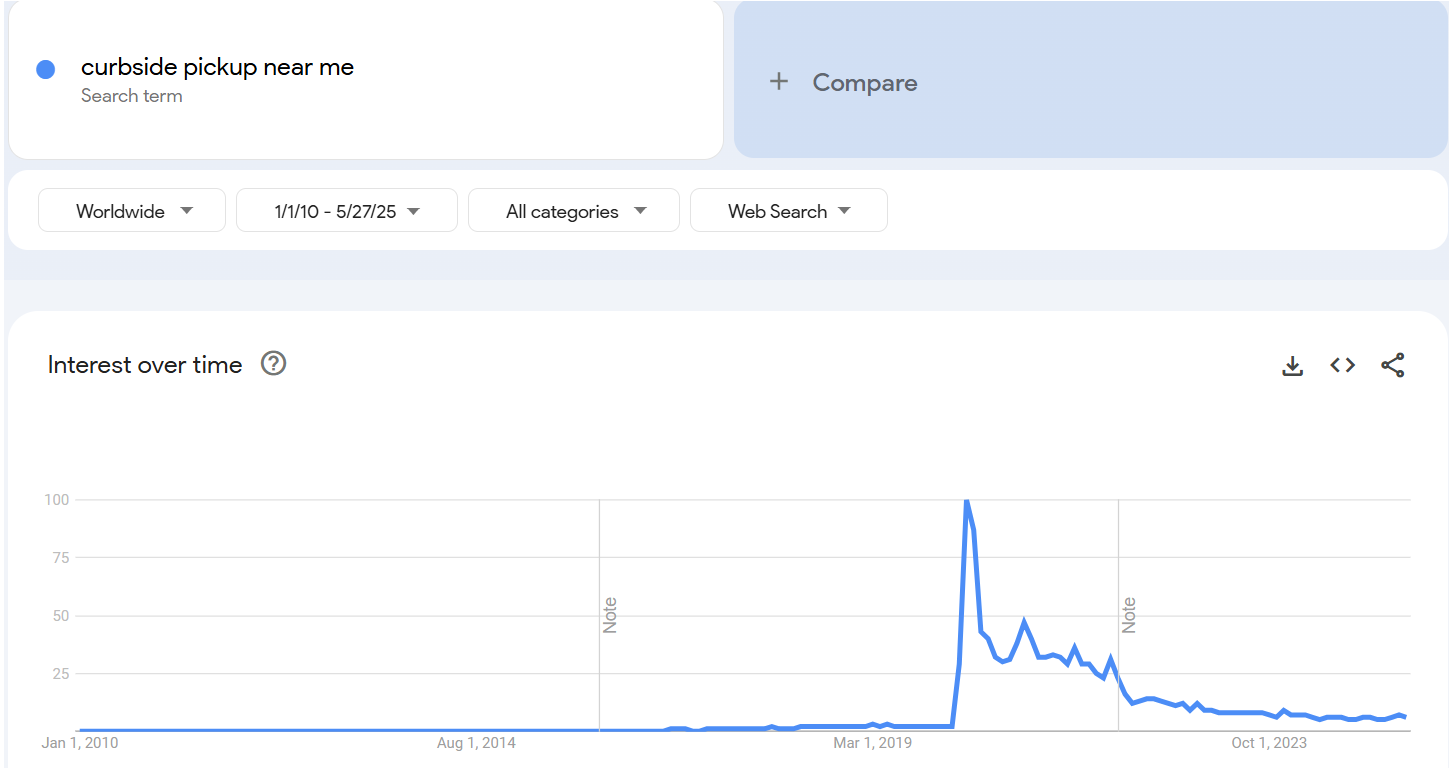Click the second Note marker on chart

(1129, 615)
